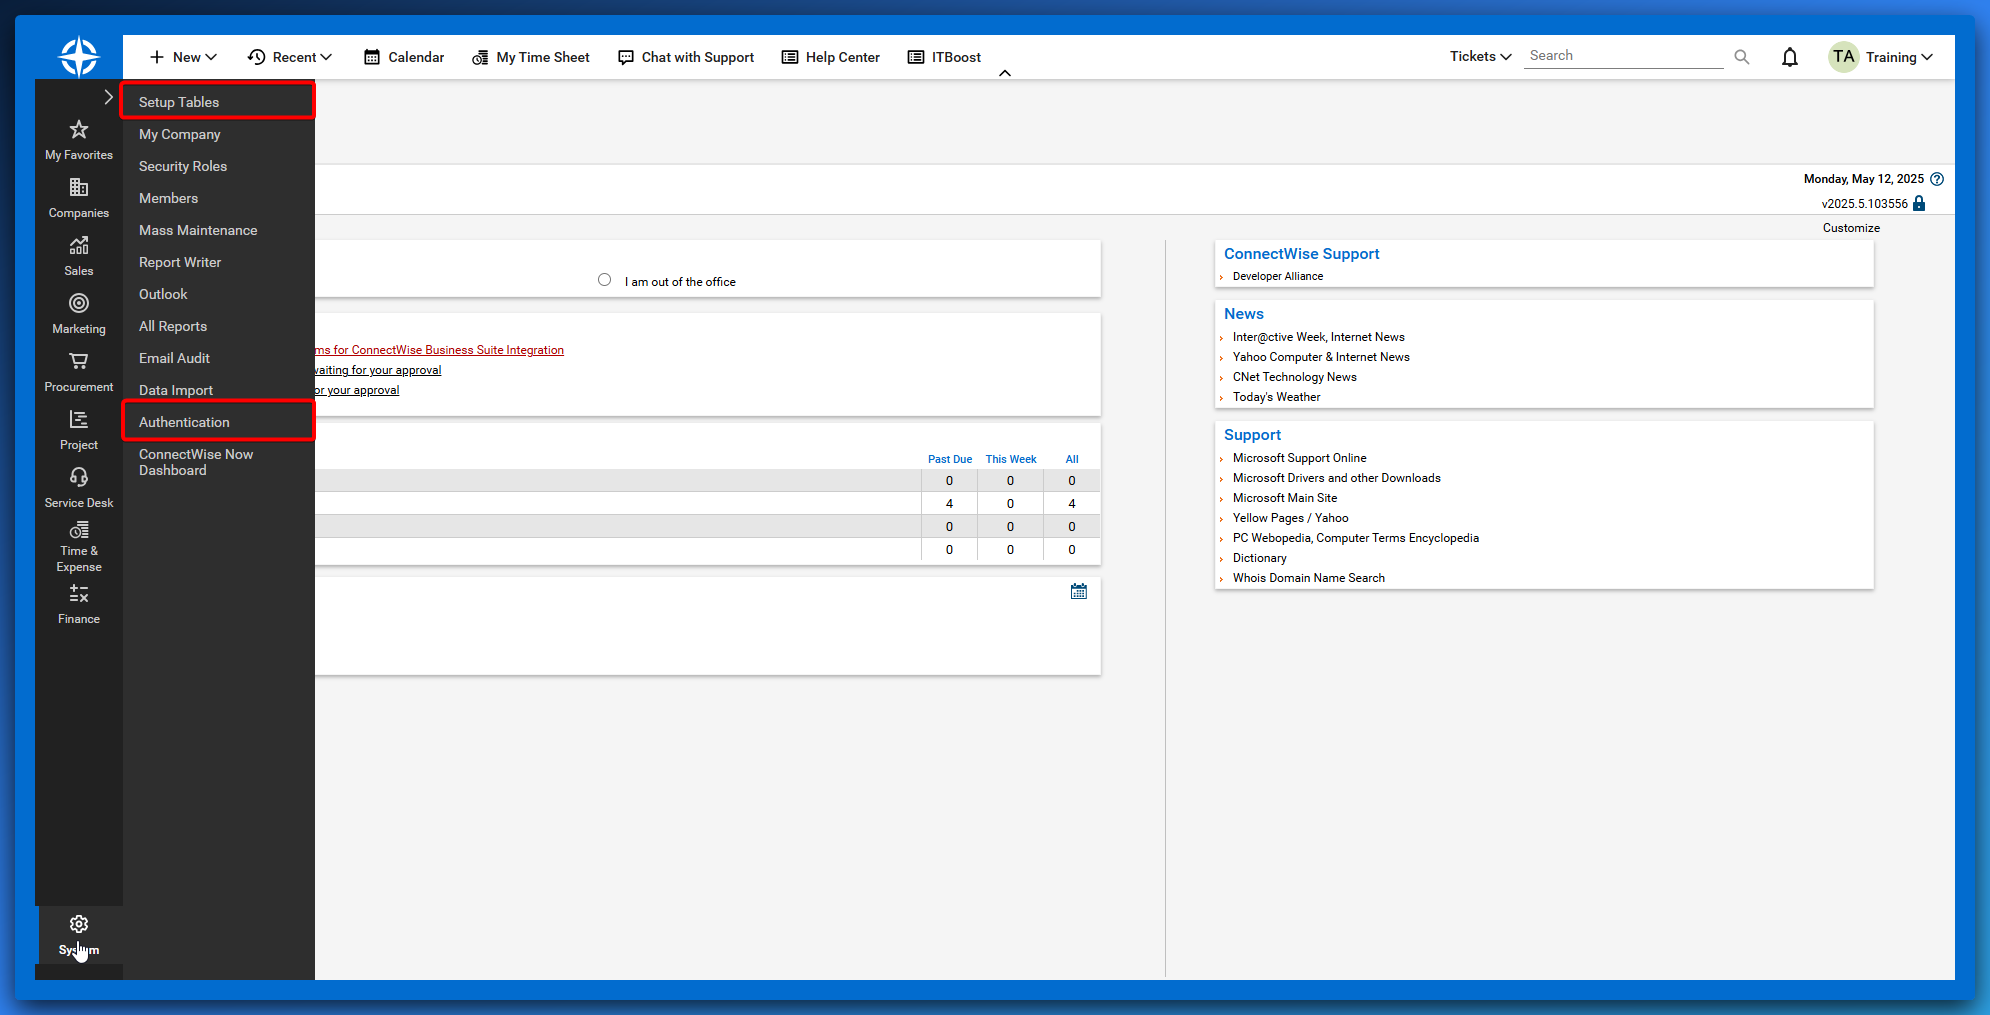Open the Developer Alliance link
Screen dimensions: 1990x1015
[1277, 276]
